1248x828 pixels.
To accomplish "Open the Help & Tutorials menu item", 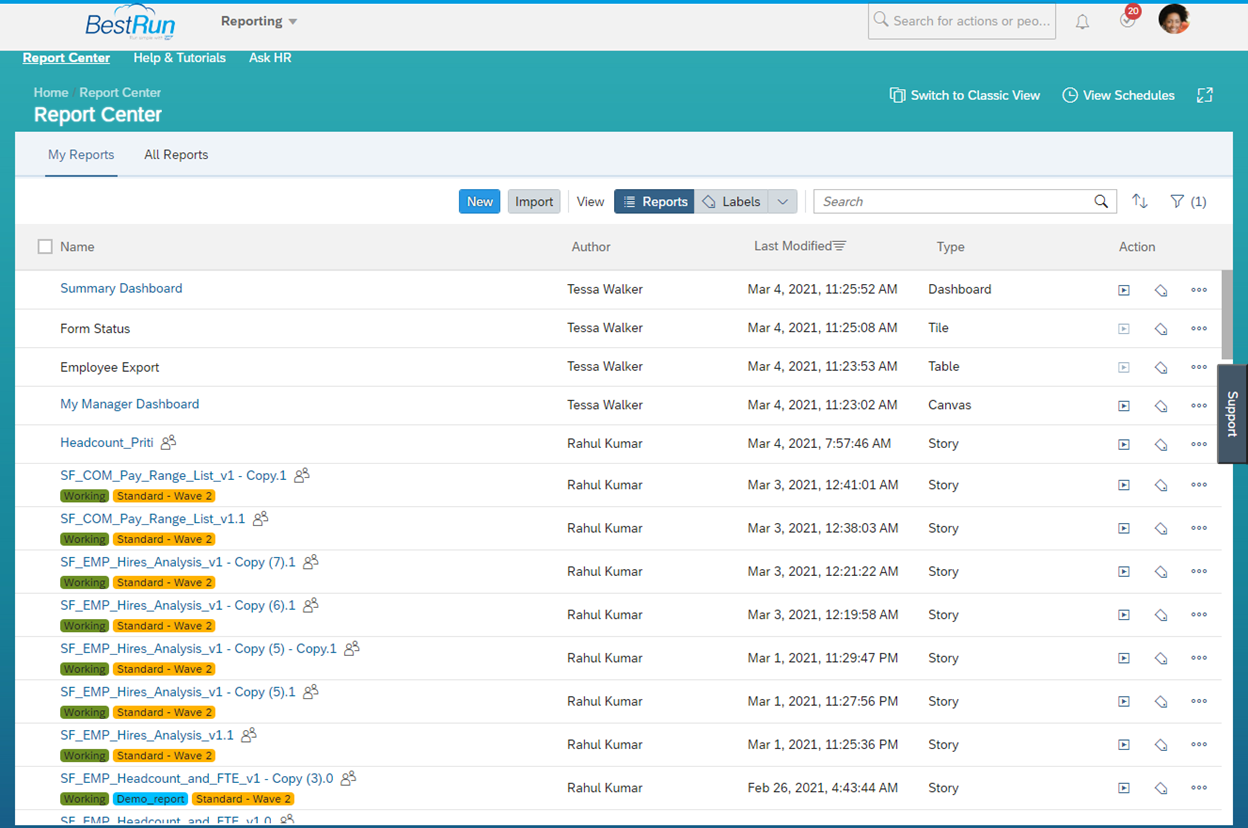I will click(179, 58).
